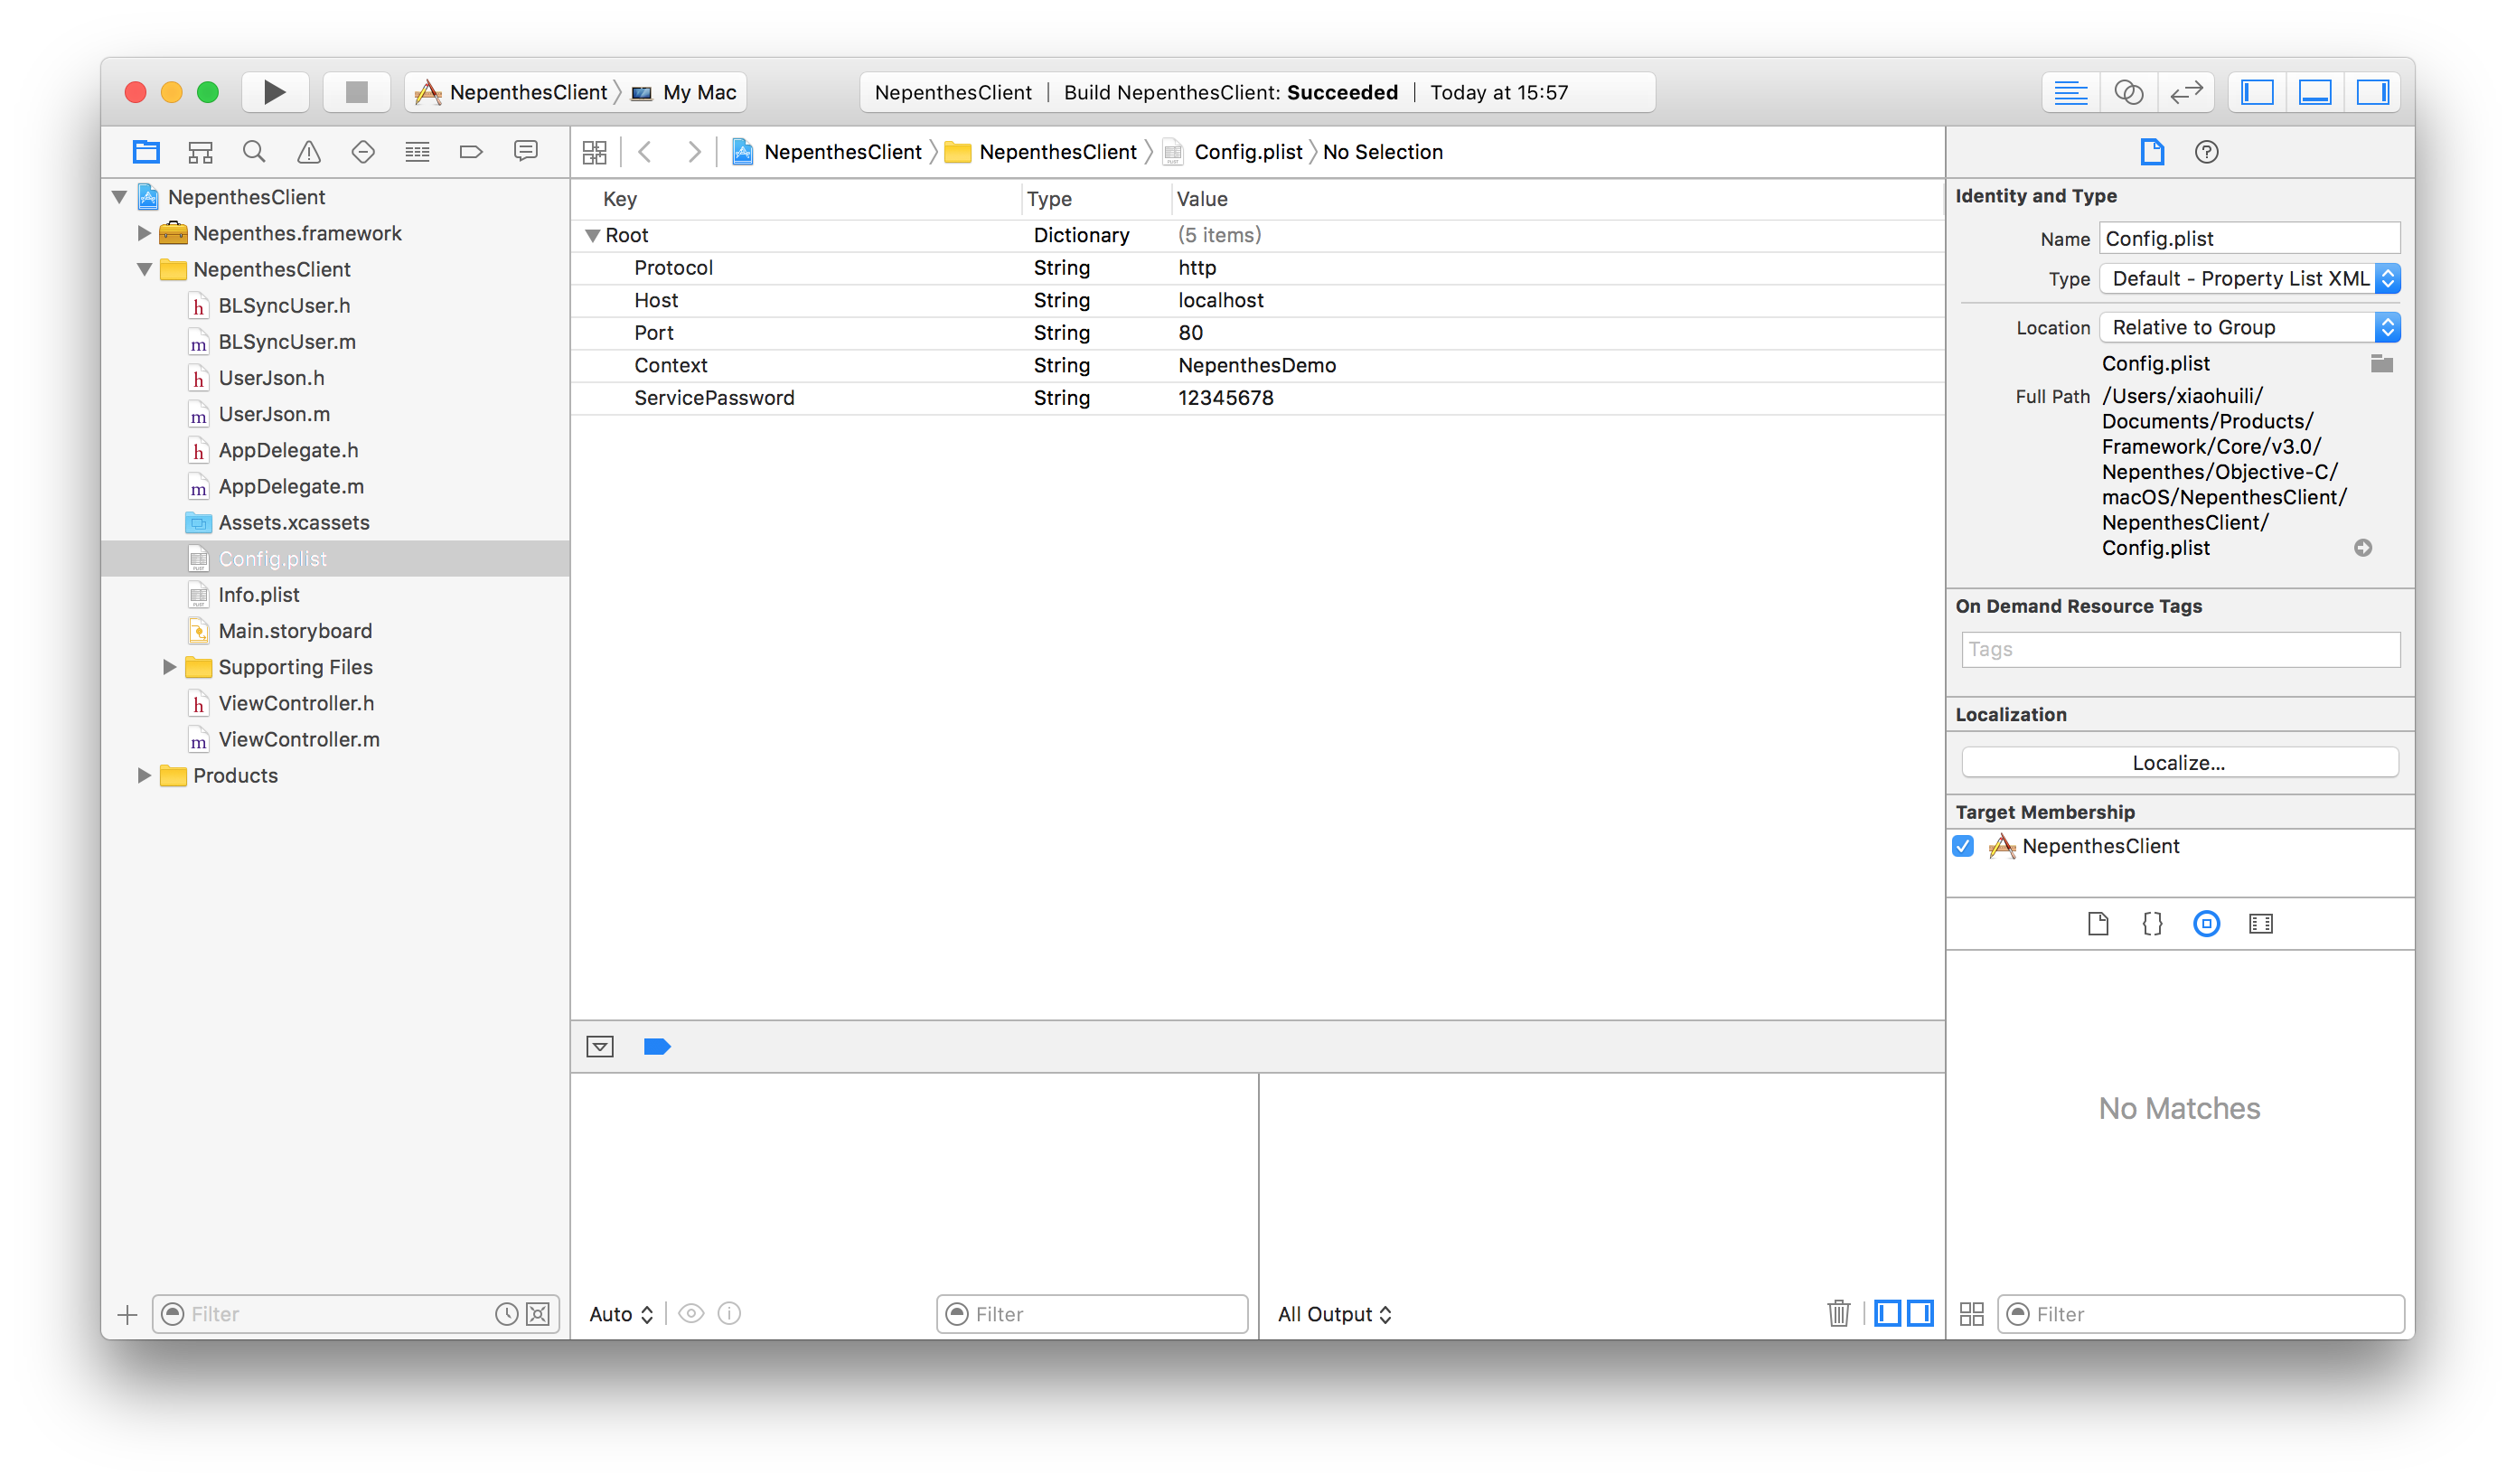Toggle breakpoints activation in debug bar
Screen dimensions: 2516x1484
click(x=657, y=1047)
